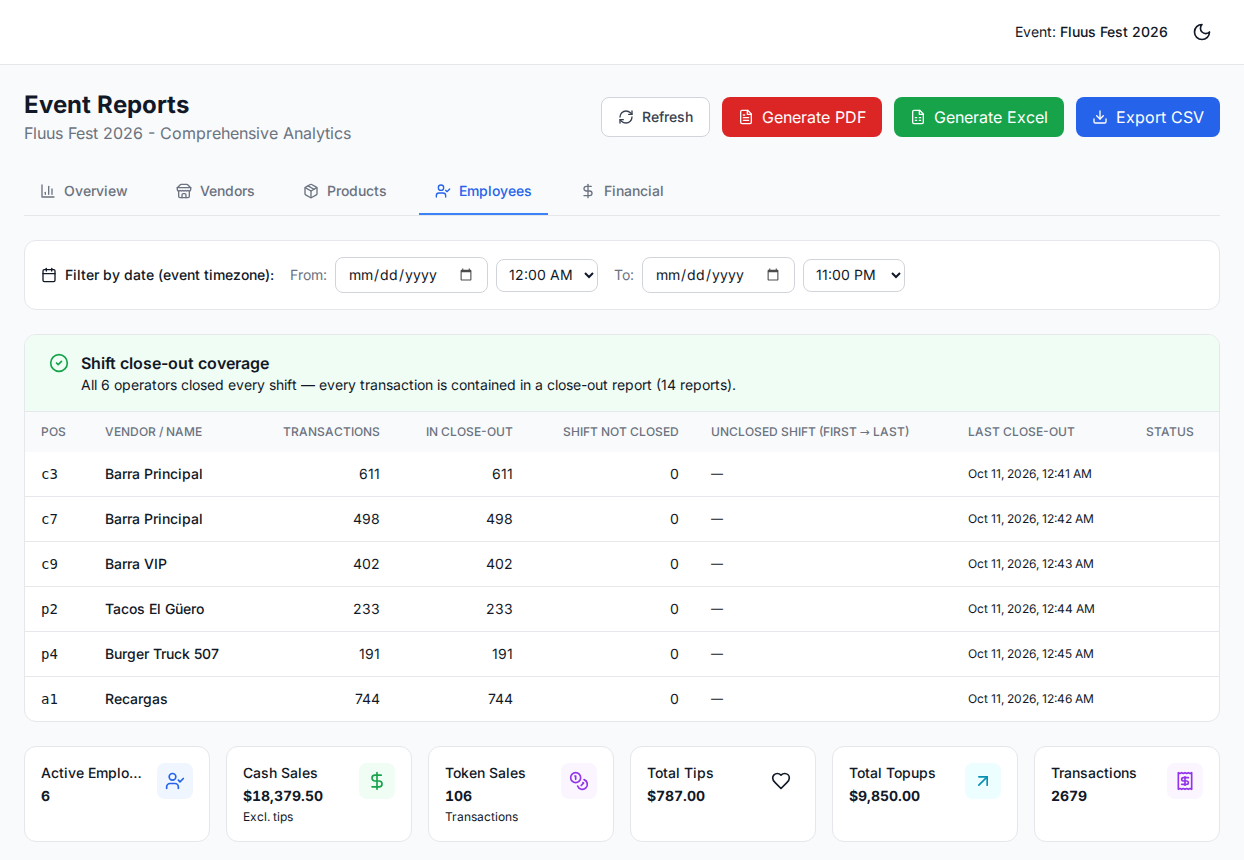
Task: Click Barra VIP vendor name
Action: pyautogui.click(x=136, y=564)
